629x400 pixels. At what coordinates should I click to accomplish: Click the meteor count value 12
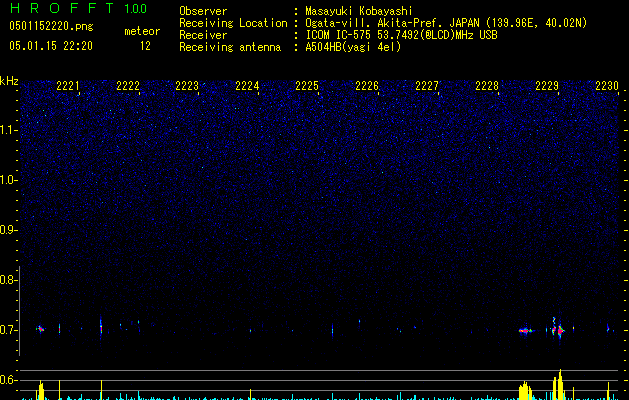click(145, 46)
